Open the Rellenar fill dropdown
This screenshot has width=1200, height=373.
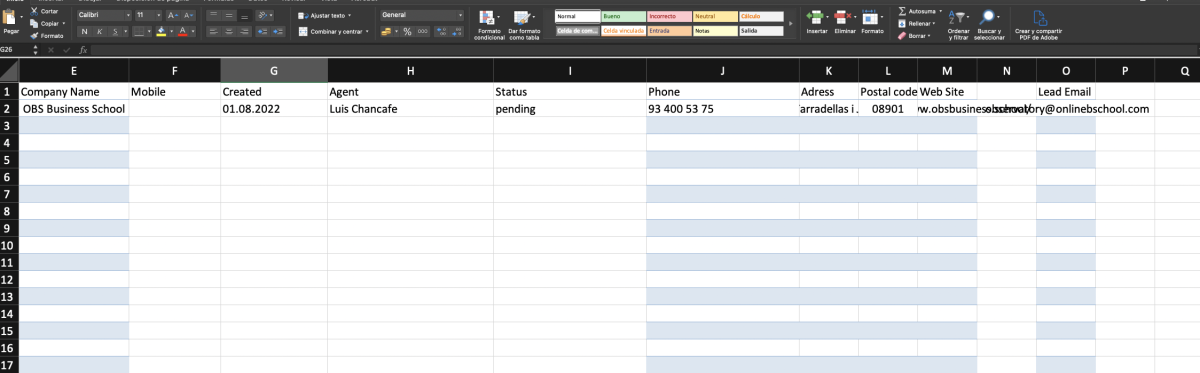[917, 23]
